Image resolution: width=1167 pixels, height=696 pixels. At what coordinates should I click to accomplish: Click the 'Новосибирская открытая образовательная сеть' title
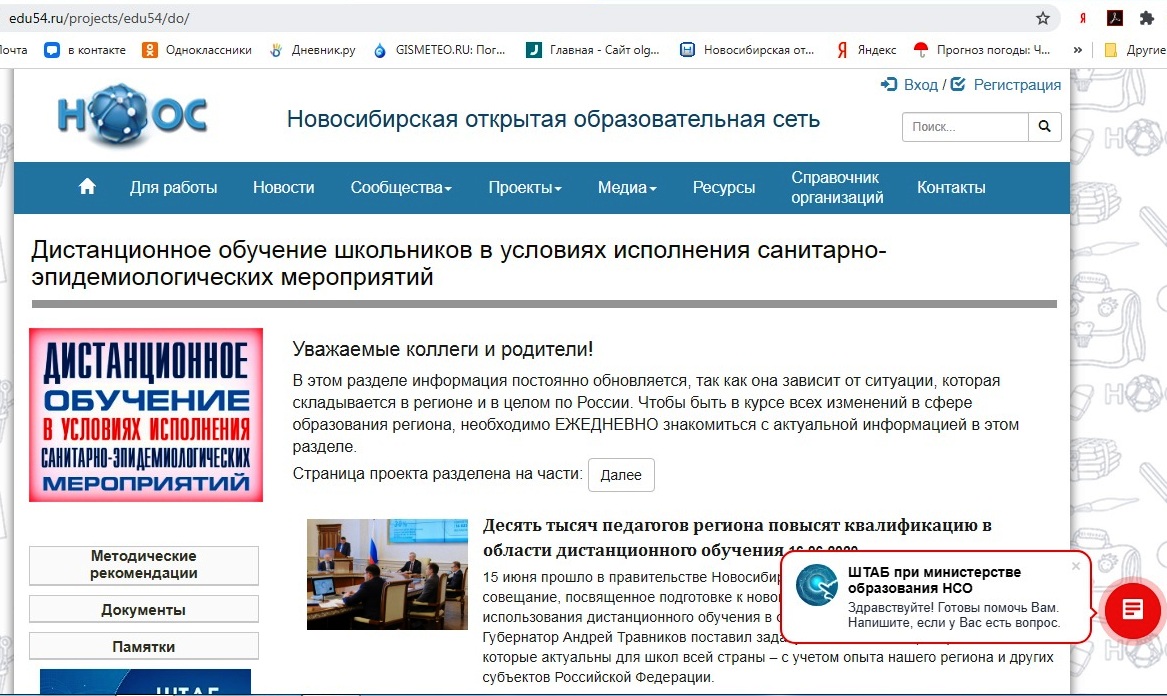553,119
